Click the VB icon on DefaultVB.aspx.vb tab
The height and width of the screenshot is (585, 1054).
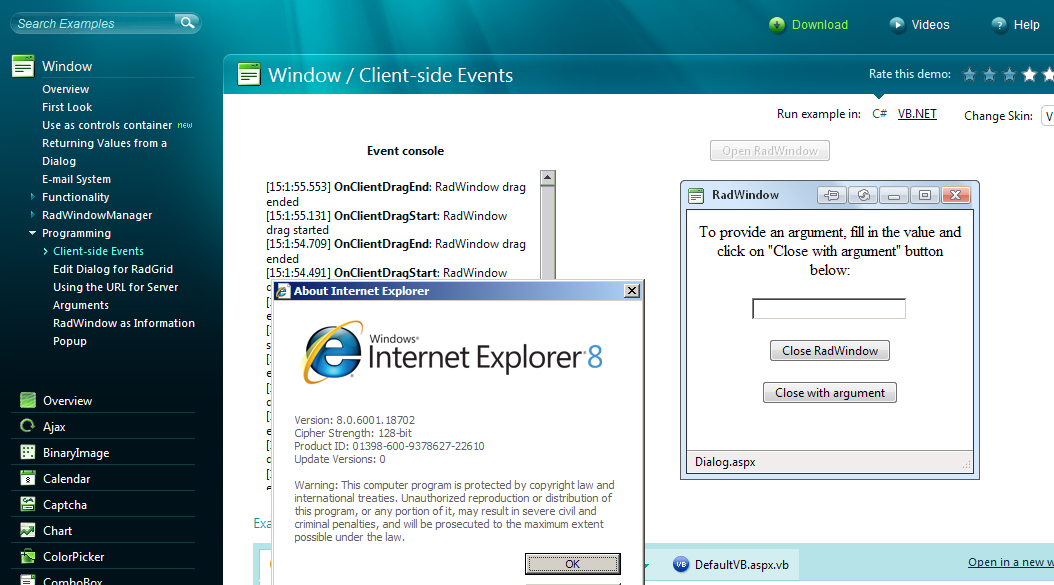point(681,565)
